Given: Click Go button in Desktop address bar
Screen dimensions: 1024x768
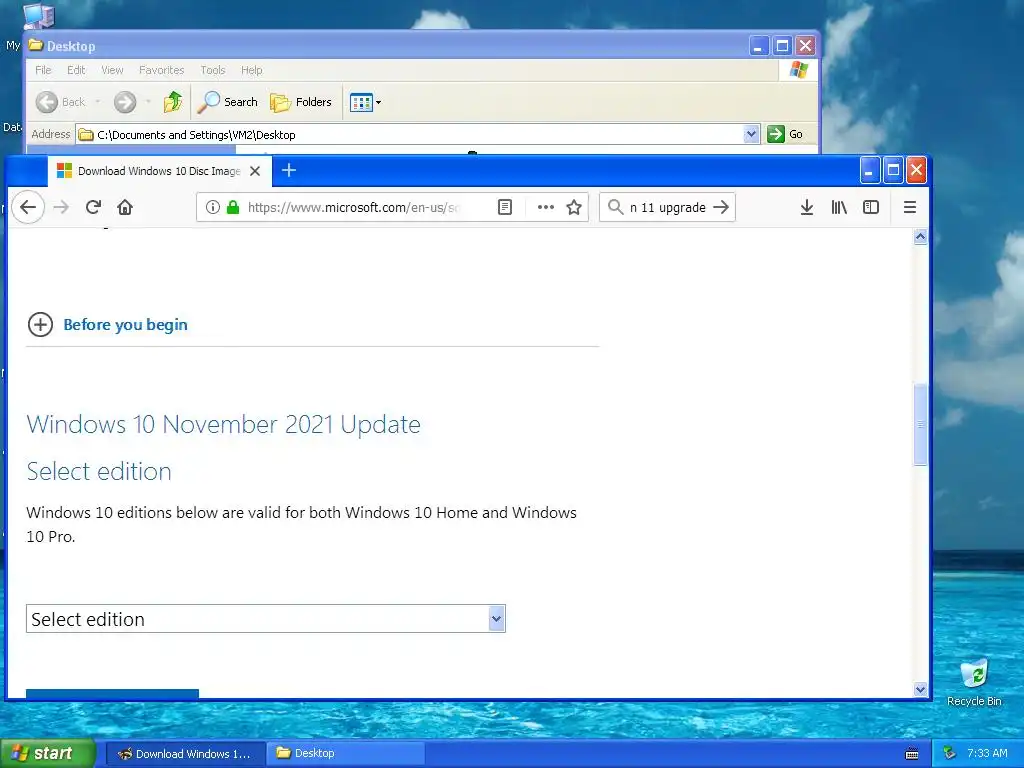Looking at the screenshot, I should tap(786, 135).
